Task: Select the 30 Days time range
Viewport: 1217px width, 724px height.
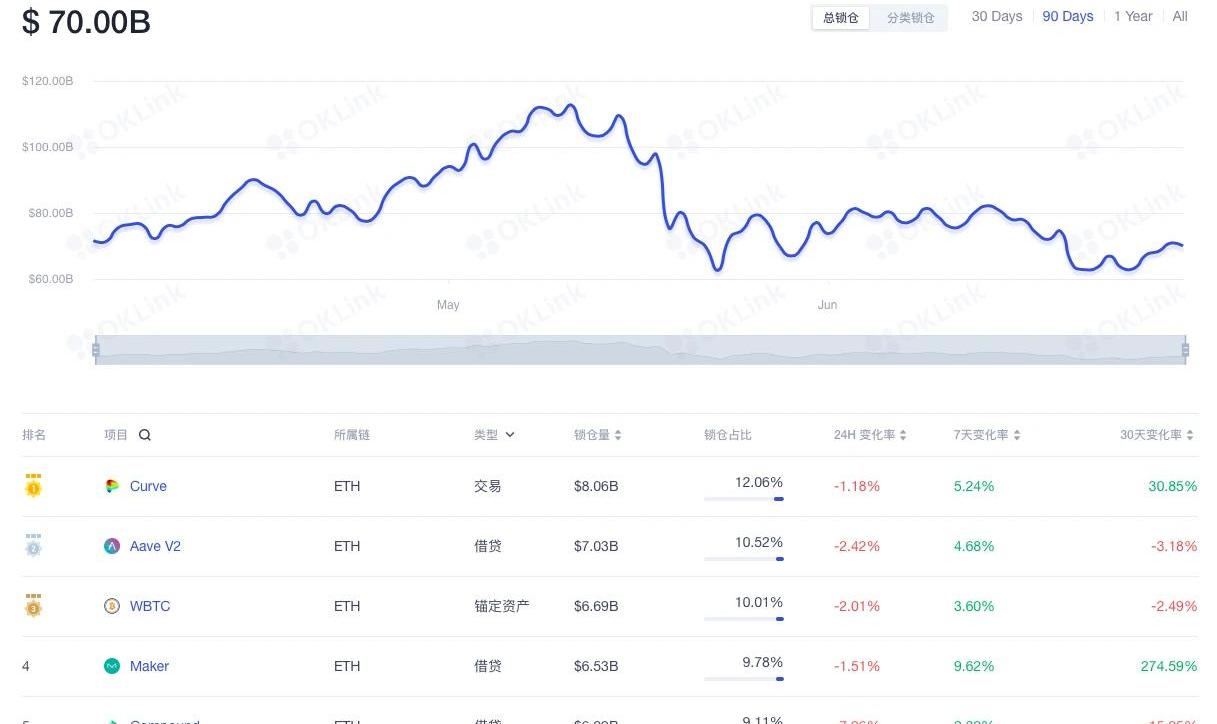Action: click(x=997, y=17)
